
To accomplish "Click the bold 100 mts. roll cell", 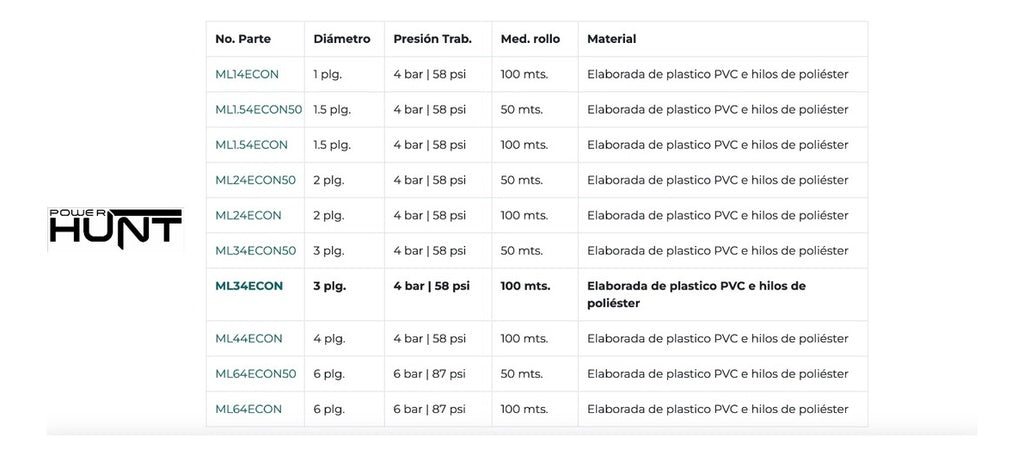I will [525, 286].
